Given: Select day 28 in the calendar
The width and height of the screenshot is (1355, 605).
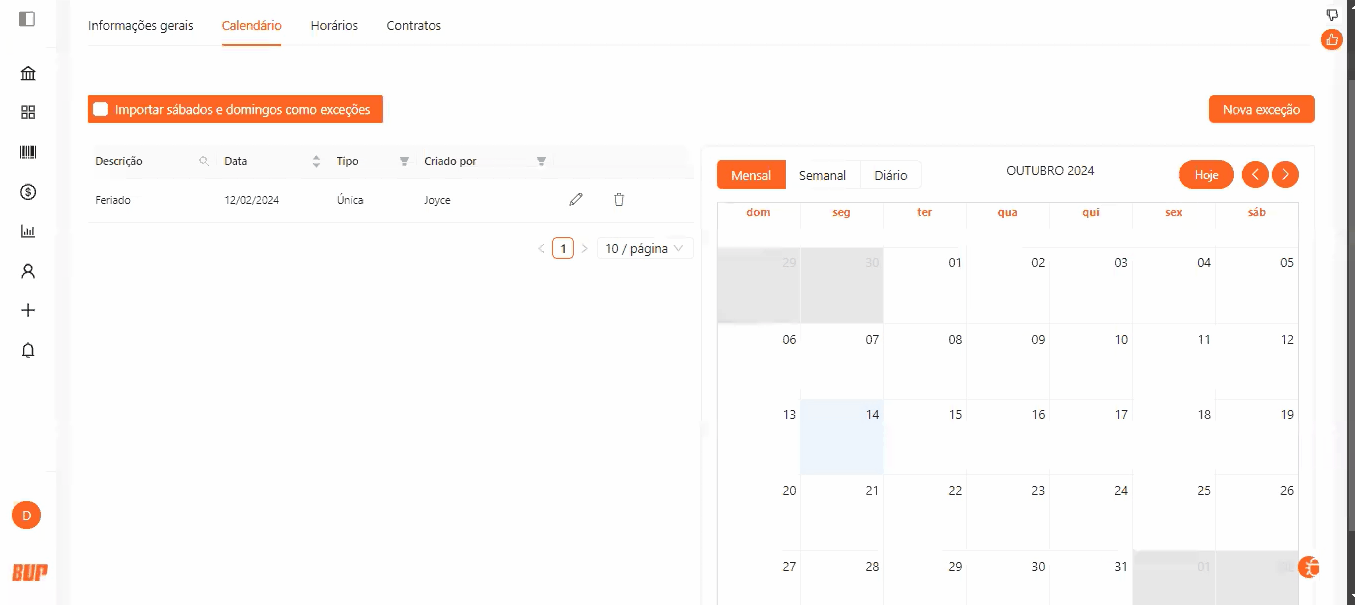Looking at the screenshot, I should (x=842, y=578).
